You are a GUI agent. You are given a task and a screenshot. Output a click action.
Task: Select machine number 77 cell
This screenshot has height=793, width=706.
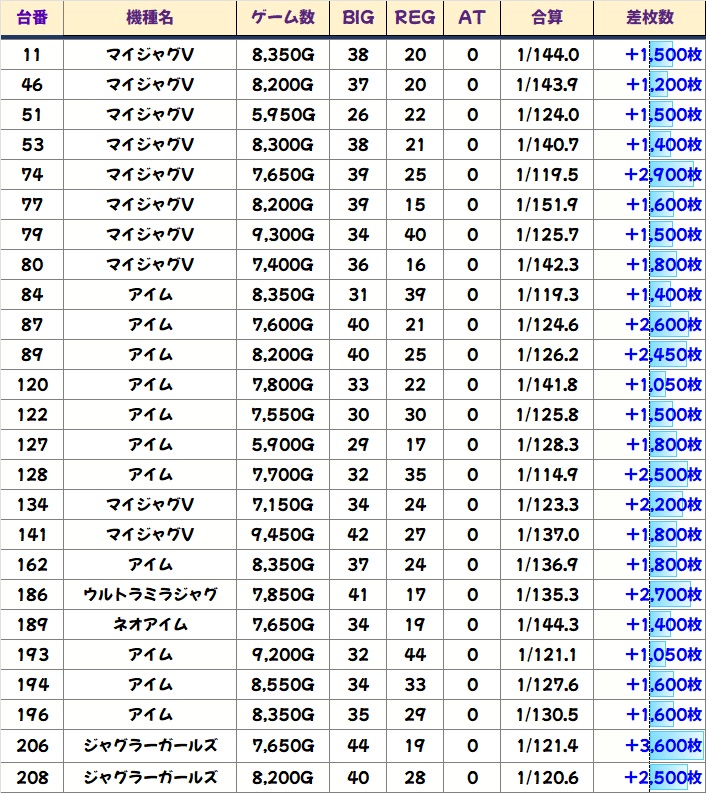coord(32,205)
